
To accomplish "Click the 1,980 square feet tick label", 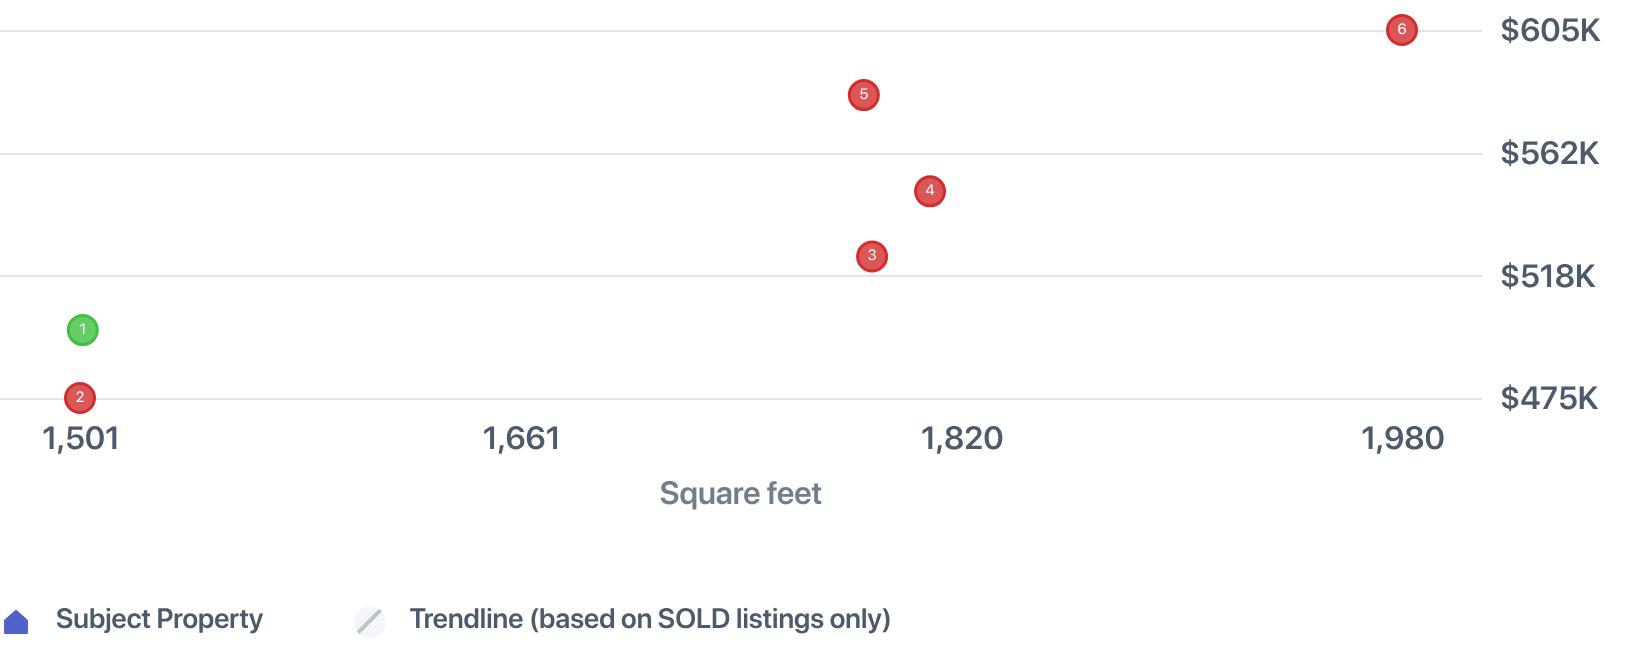I will (x=1402, y=438).
